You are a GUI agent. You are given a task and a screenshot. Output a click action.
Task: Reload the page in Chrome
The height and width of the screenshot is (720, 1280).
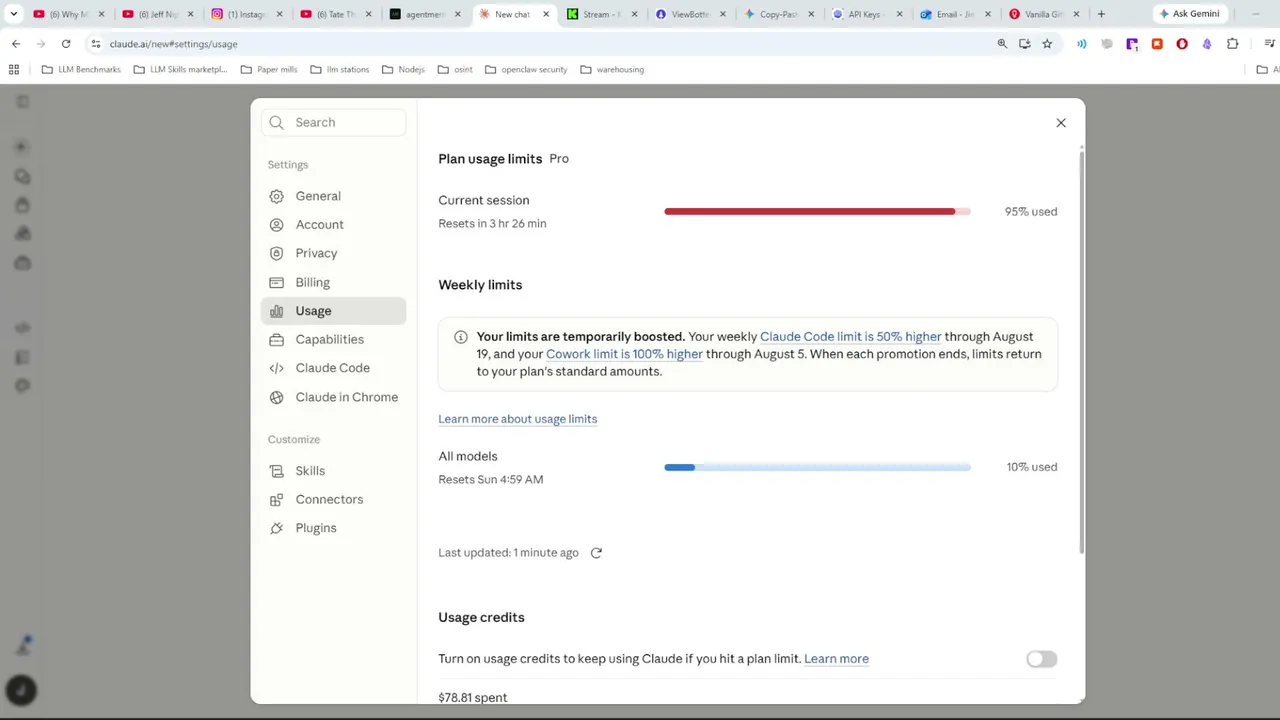coord(66,44)
